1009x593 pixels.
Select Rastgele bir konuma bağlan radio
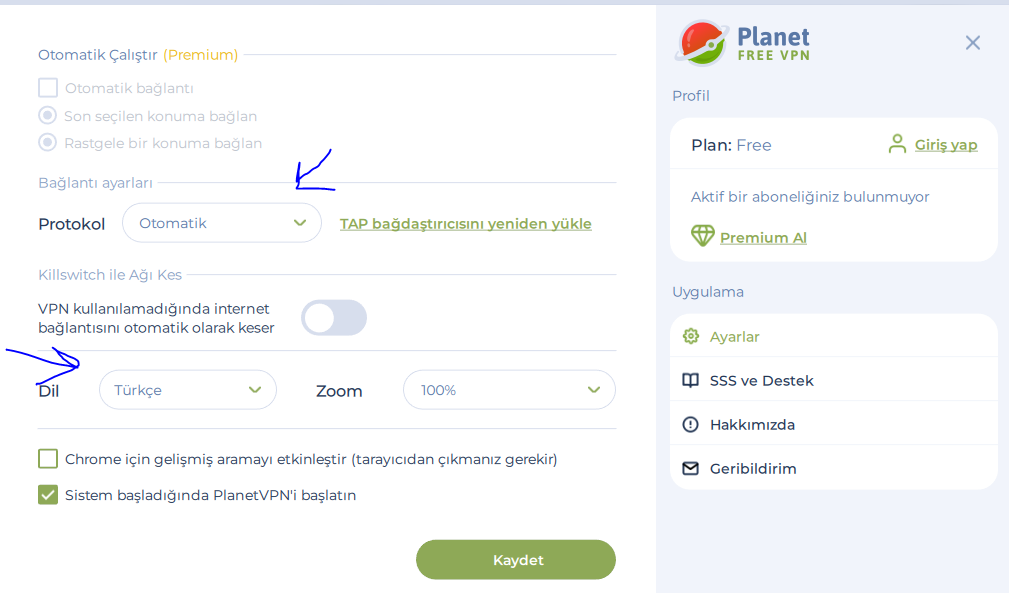47,142
